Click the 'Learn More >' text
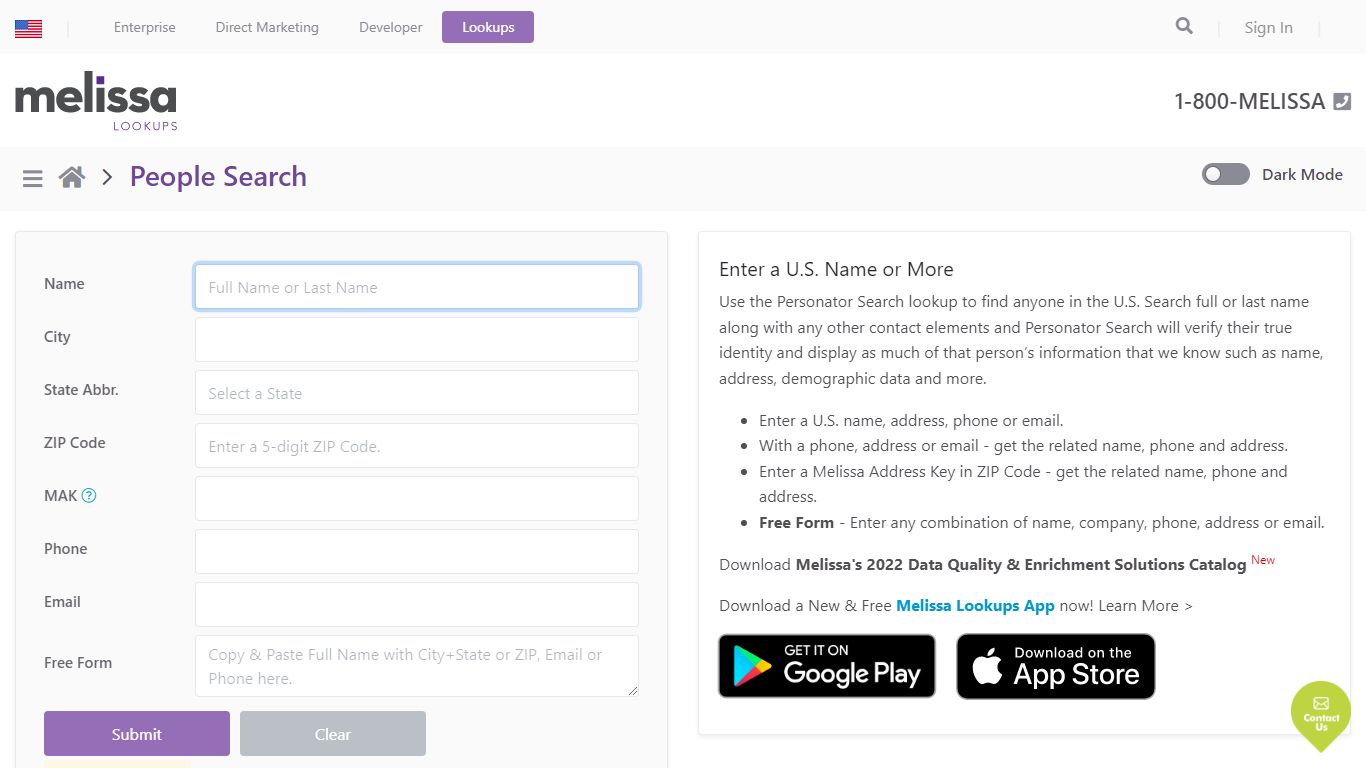 click(x=1145, y=606)
